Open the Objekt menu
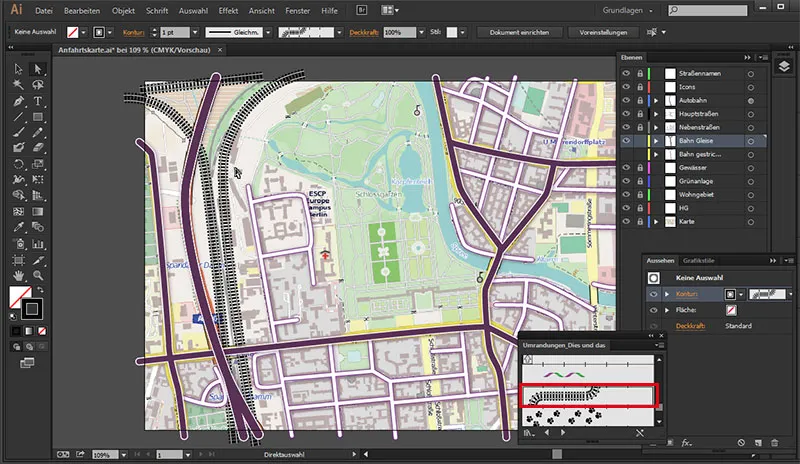Viewport: 800px width, 464px height. (123, 10)
